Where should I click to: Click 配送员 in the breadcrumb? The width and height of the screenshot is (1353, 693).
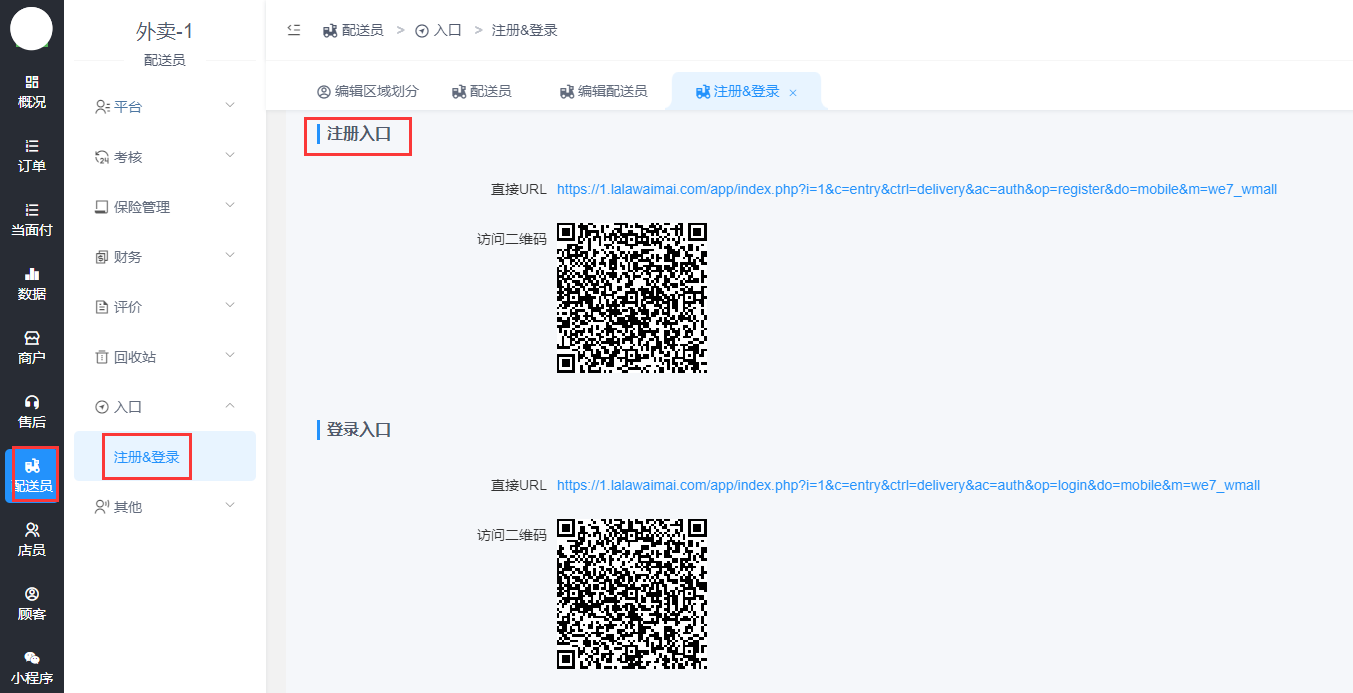click(353, 30)
